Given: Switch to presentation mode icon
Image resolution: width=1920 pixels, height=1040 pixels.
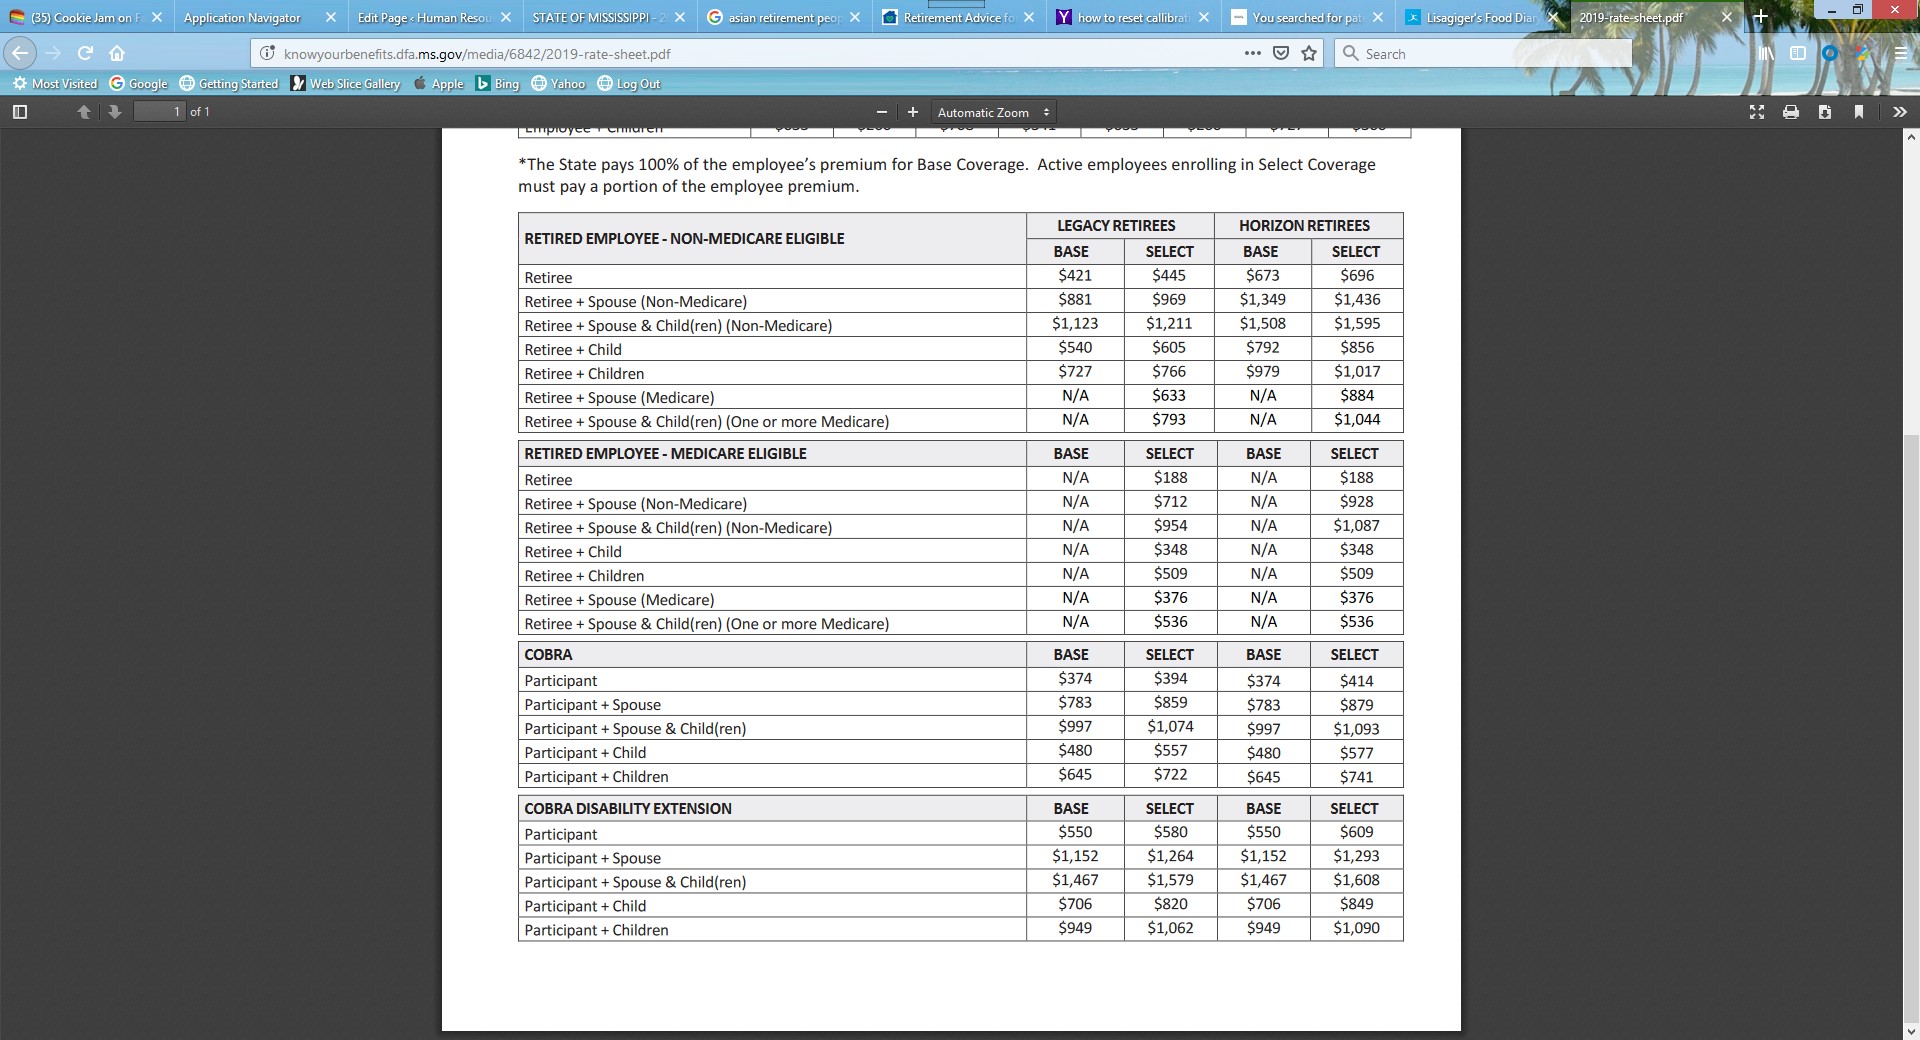Looking at the screenshot, I should [x=1757, y=112].
